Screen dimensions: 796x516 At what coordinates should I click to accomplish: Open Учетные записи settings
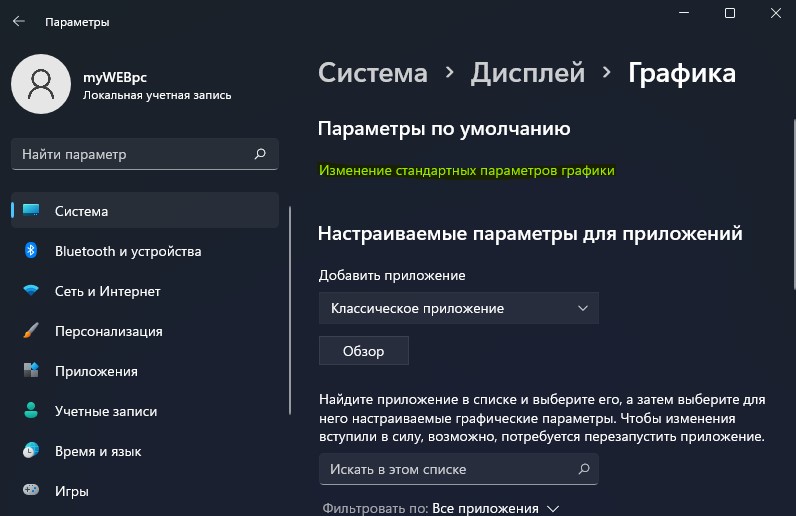point(145,411)
